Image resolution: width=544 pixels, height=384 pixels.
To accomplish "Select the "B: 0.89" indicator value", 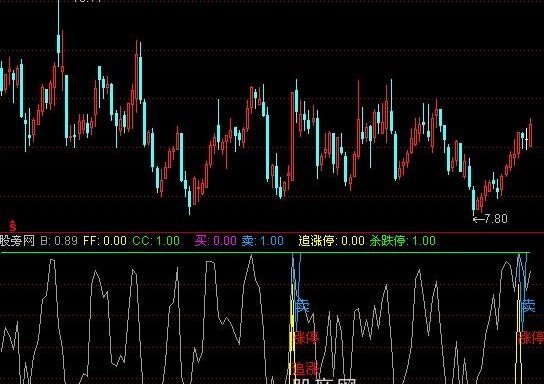I will pos(59,241).
